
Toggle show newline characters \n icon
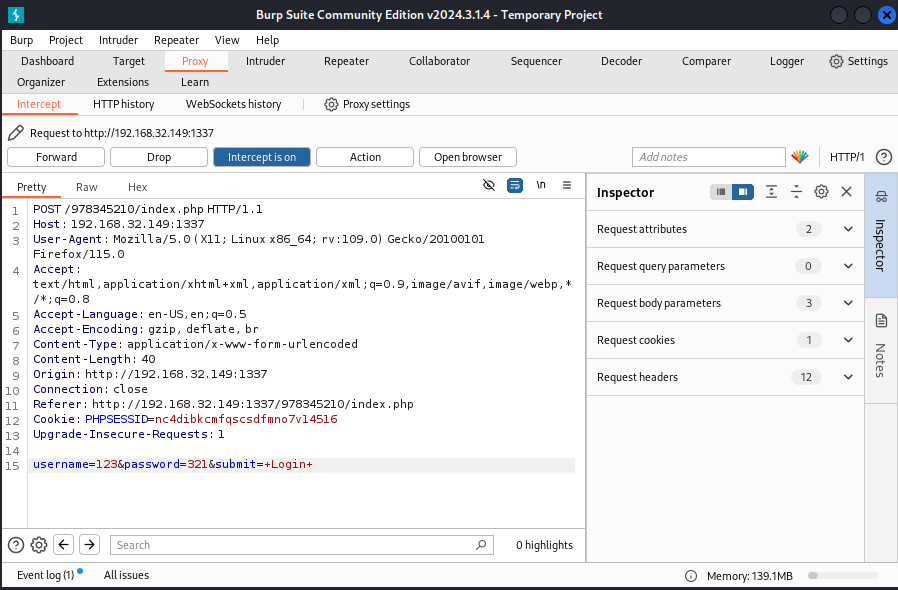click(x=541, y=185)
